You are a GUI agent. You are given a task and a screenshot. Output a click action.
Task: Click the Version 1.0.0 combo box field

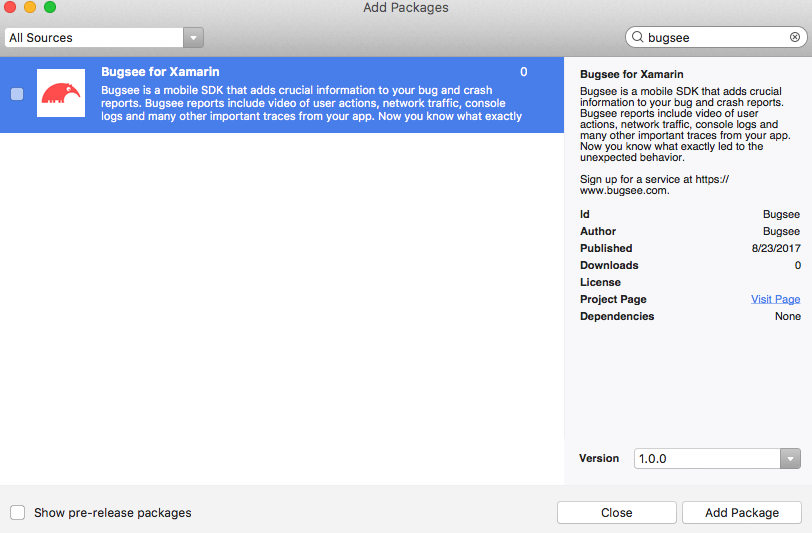point(717,458)
